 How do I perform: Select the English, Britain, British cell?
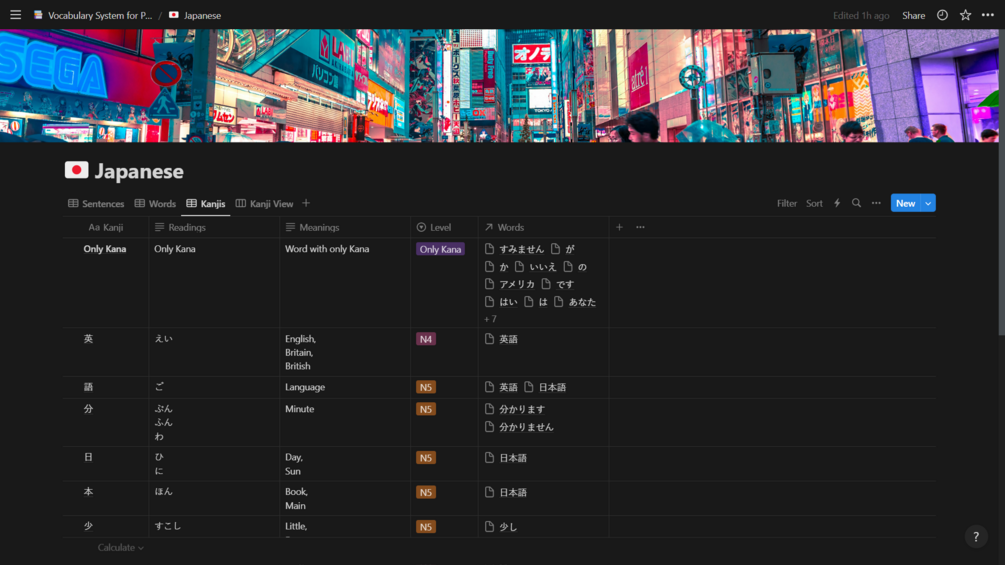pos(345,352)
